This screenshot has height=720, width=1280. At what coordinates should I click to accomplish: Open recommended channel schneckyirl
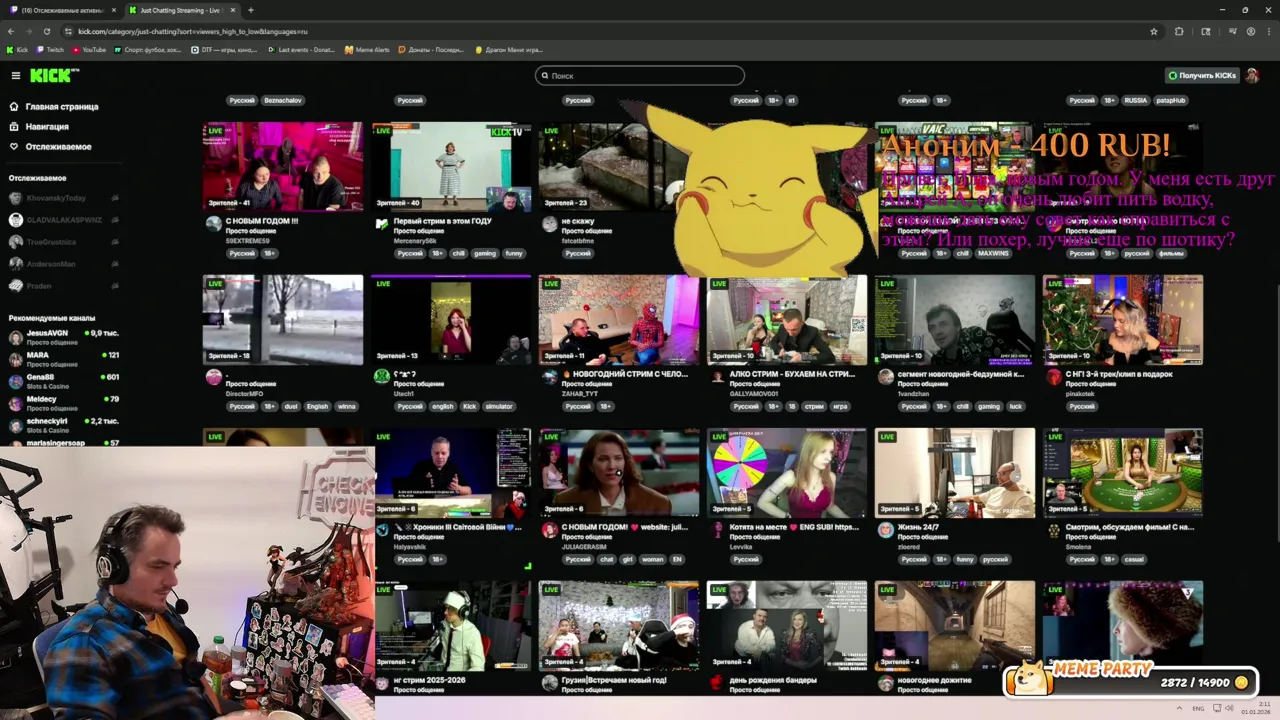[x=62, y=425]
